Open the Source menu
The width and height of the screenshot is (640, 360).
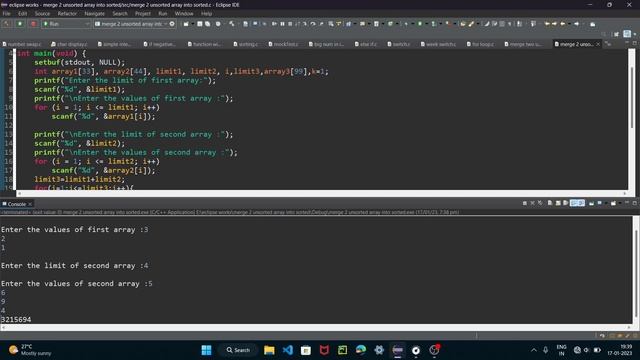point(42,13)
